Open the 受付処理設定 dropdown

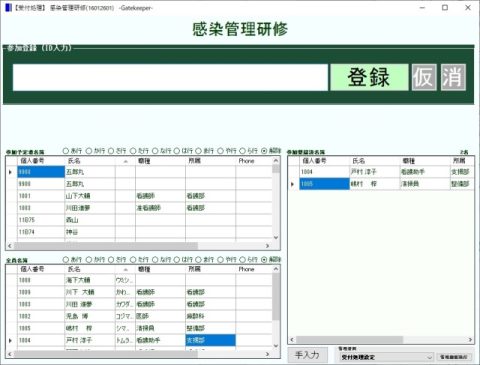(386, 357)
